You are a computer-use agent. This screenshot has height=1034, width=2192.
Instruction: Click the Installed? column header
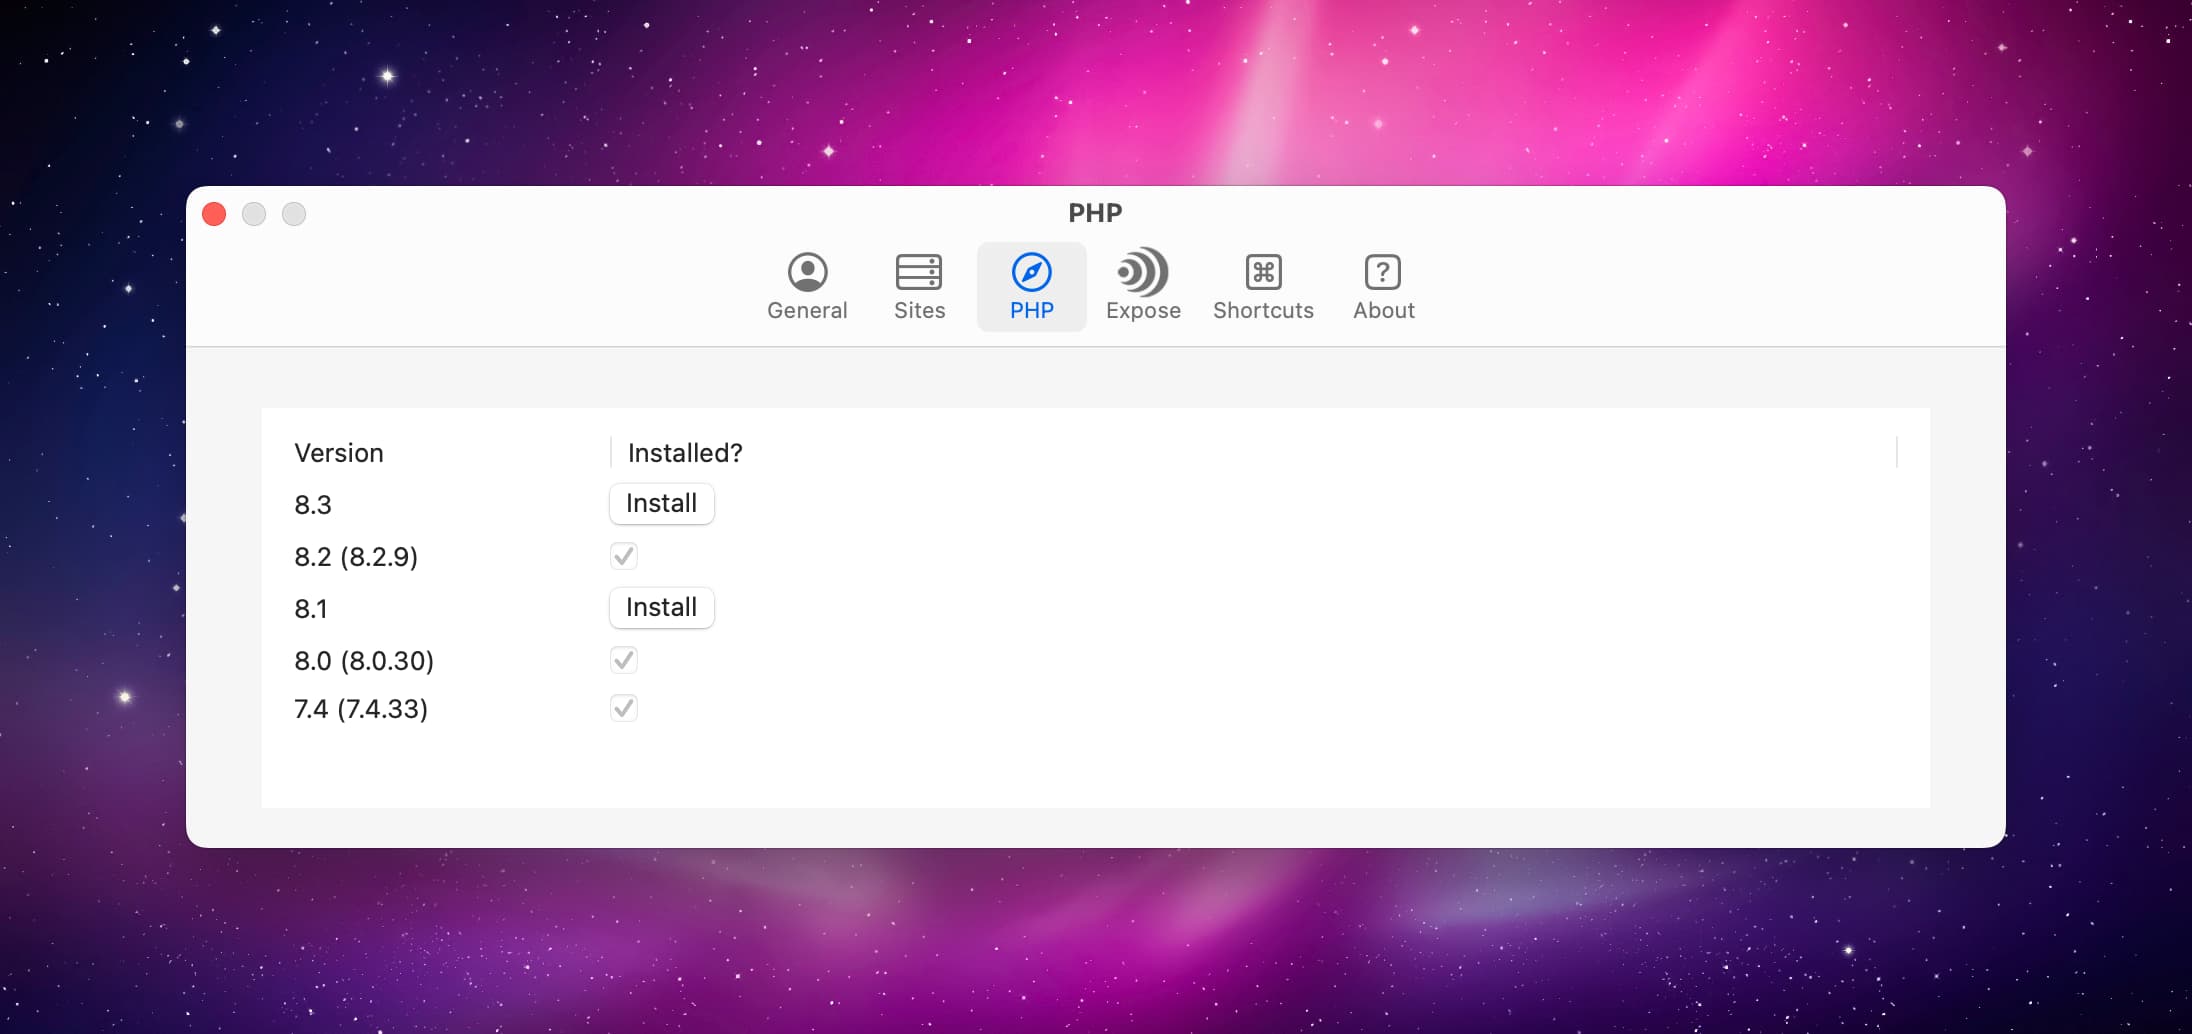pyautogui.click(x=683, y=453)
